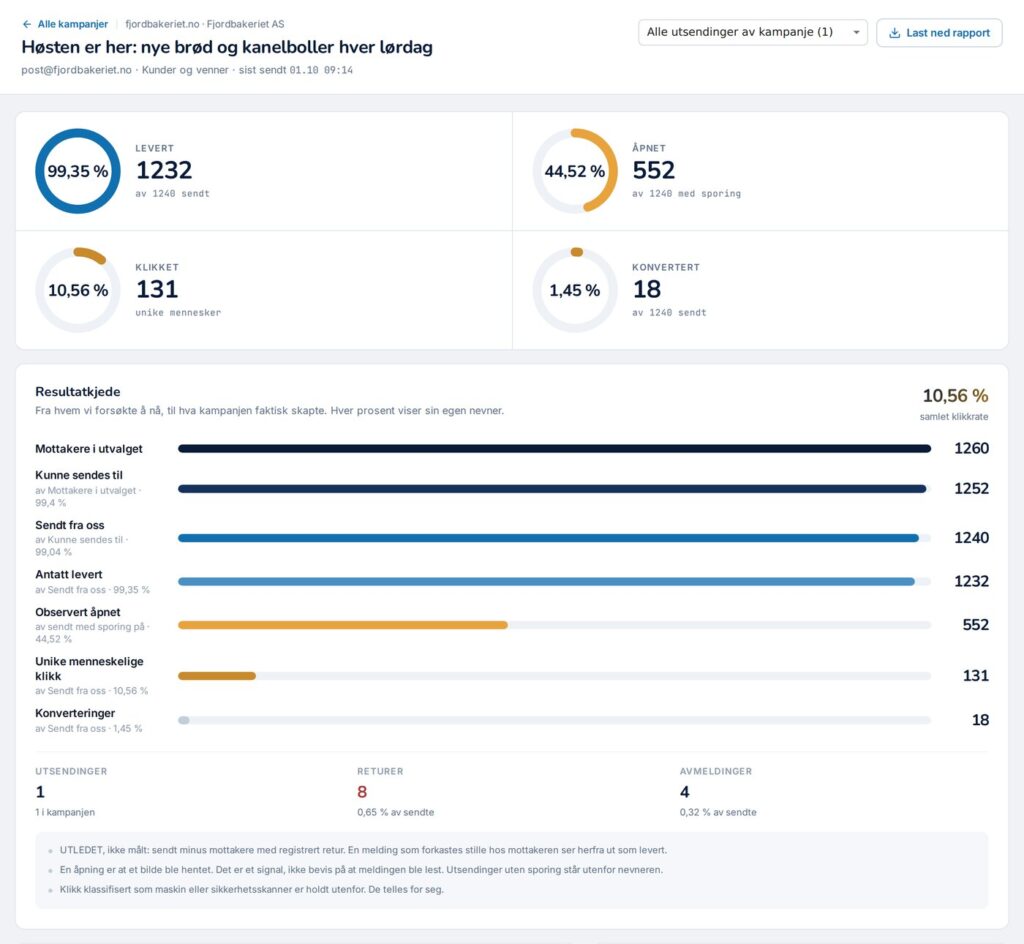1024x944 pixels.
Task: Open the Alle utsendinger av kampanje dropdown
Action: pos(752,32)
